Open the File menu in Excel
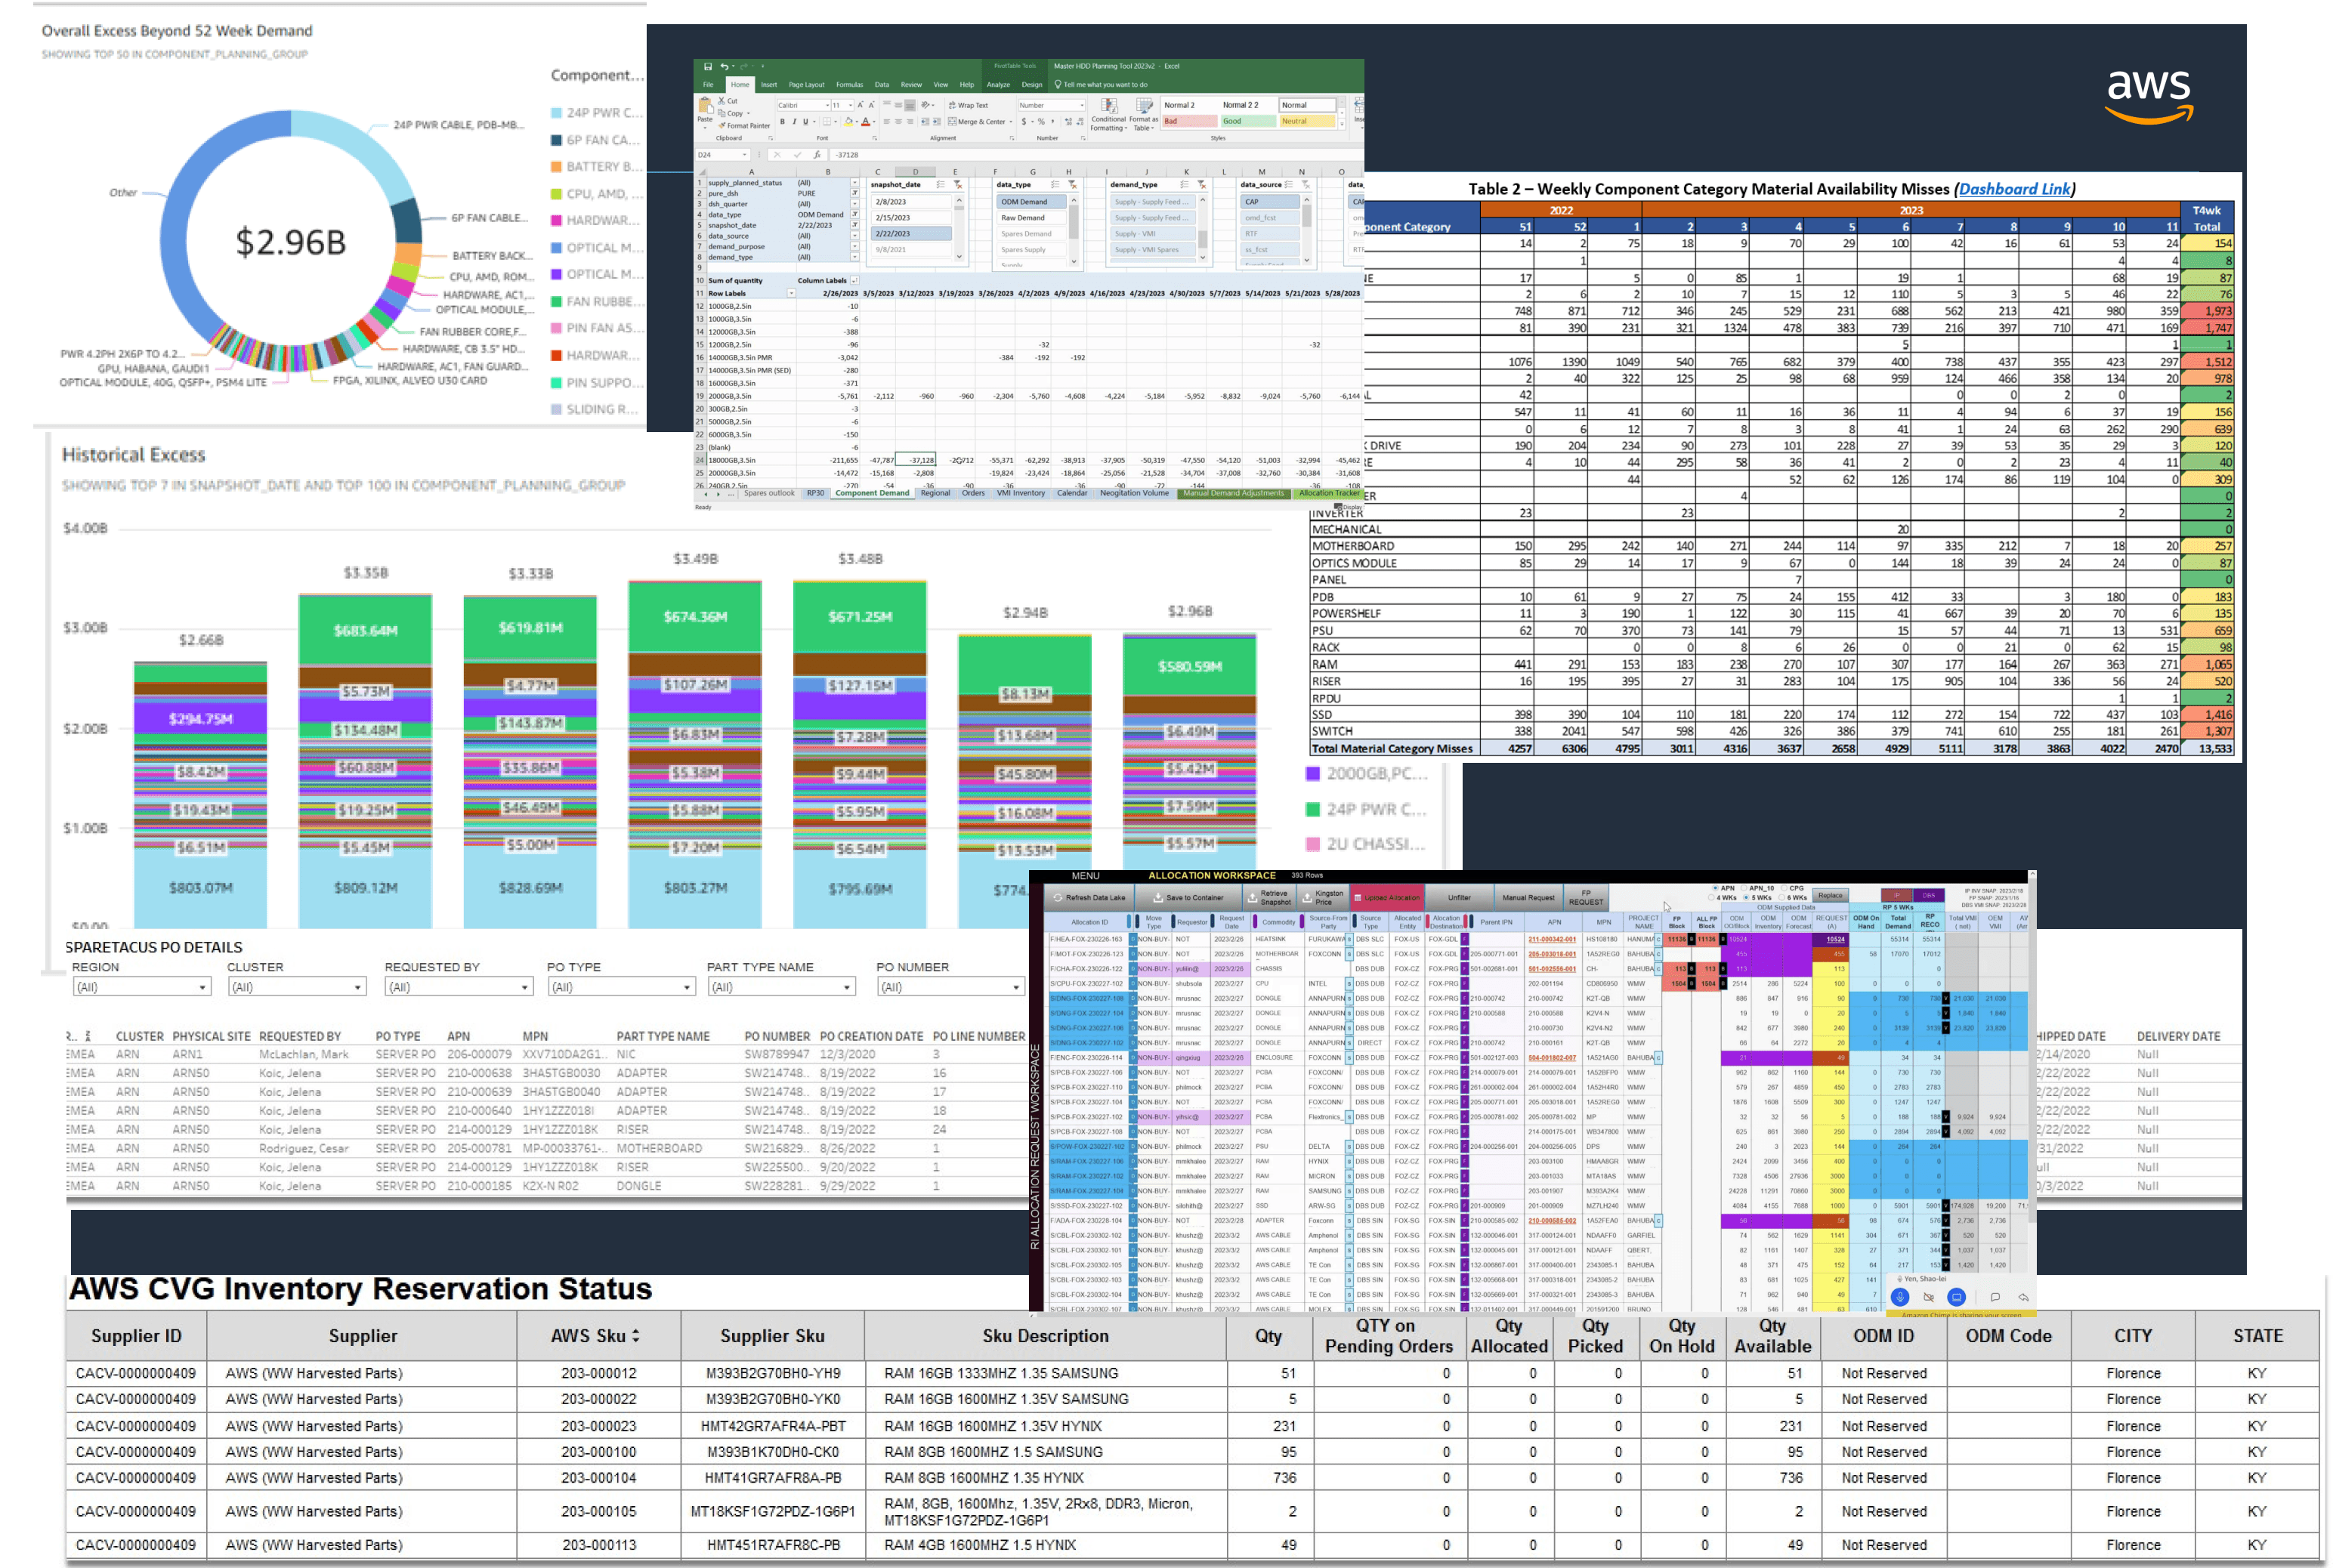This screenshot has width=2333, height=1568. pos(708,85)
